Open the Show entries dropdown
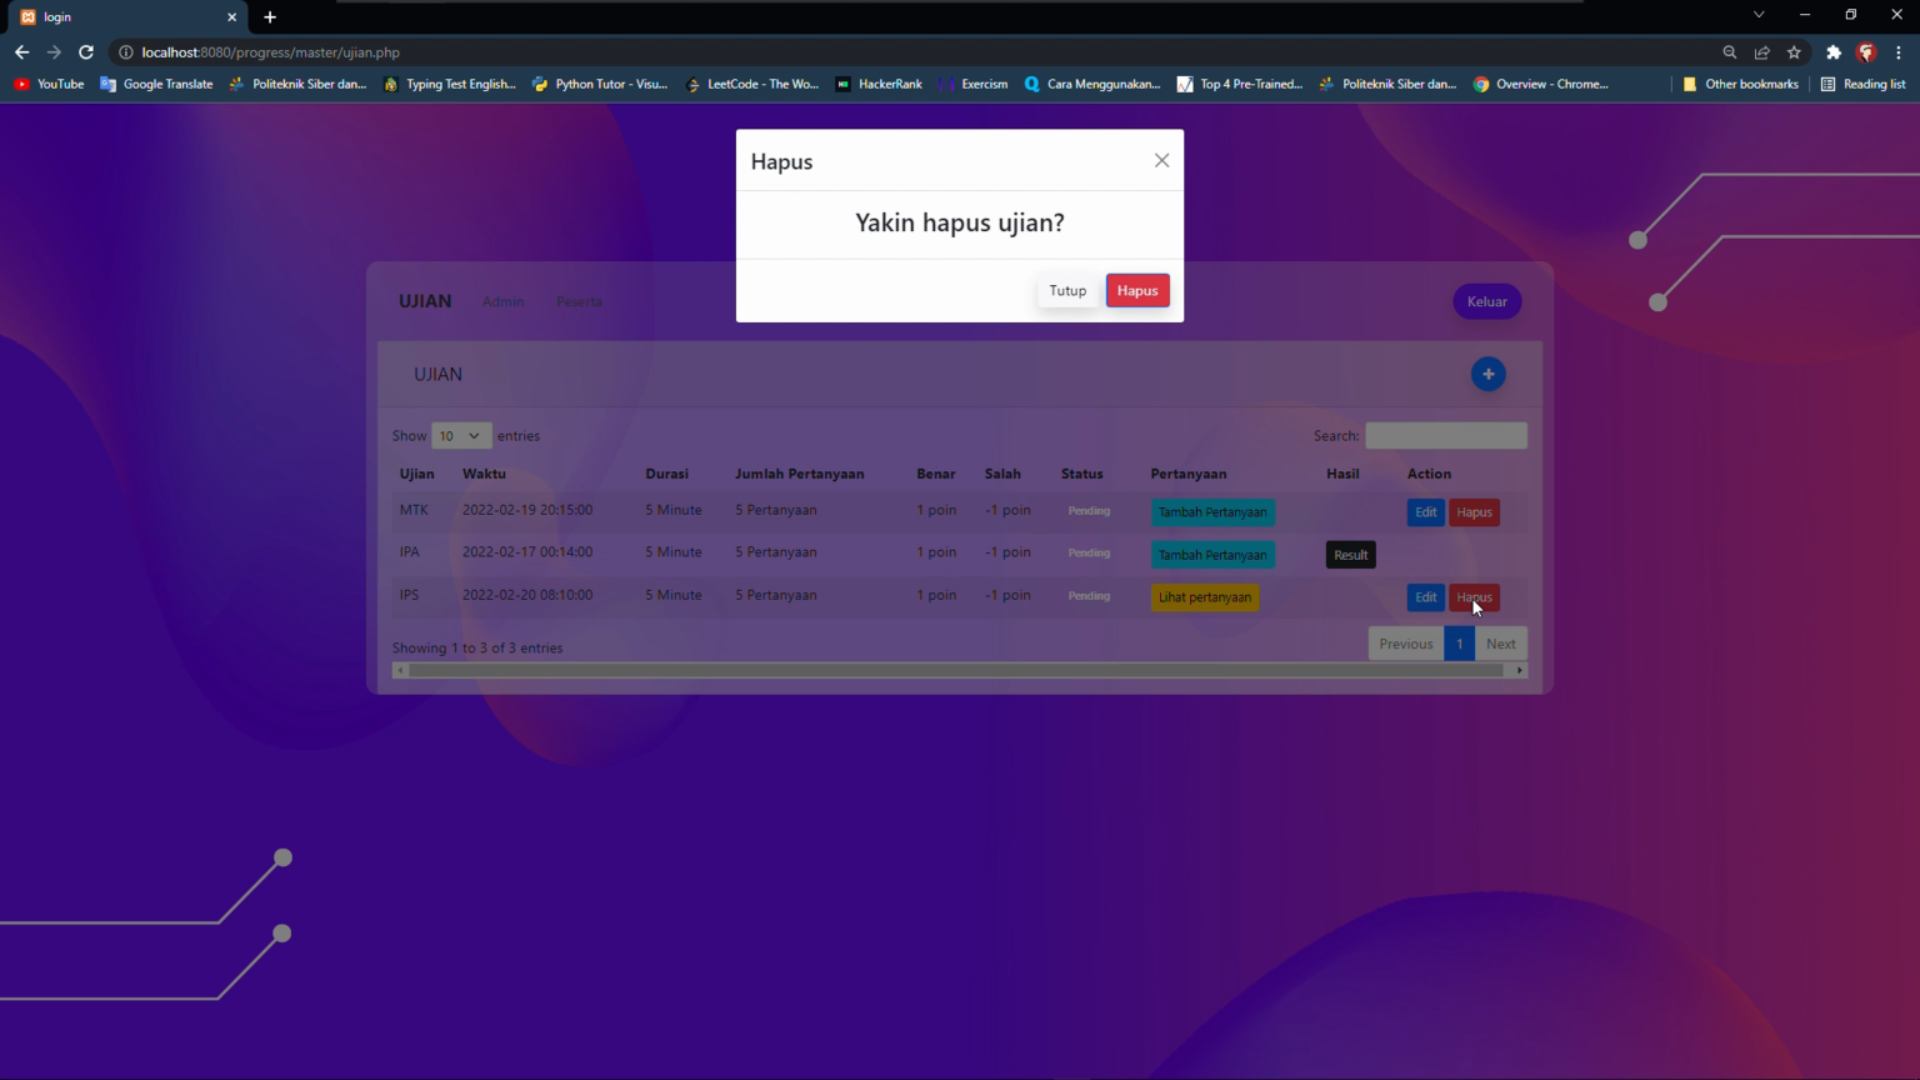Screen dimensions: 1920x1080 pos(460,435)
